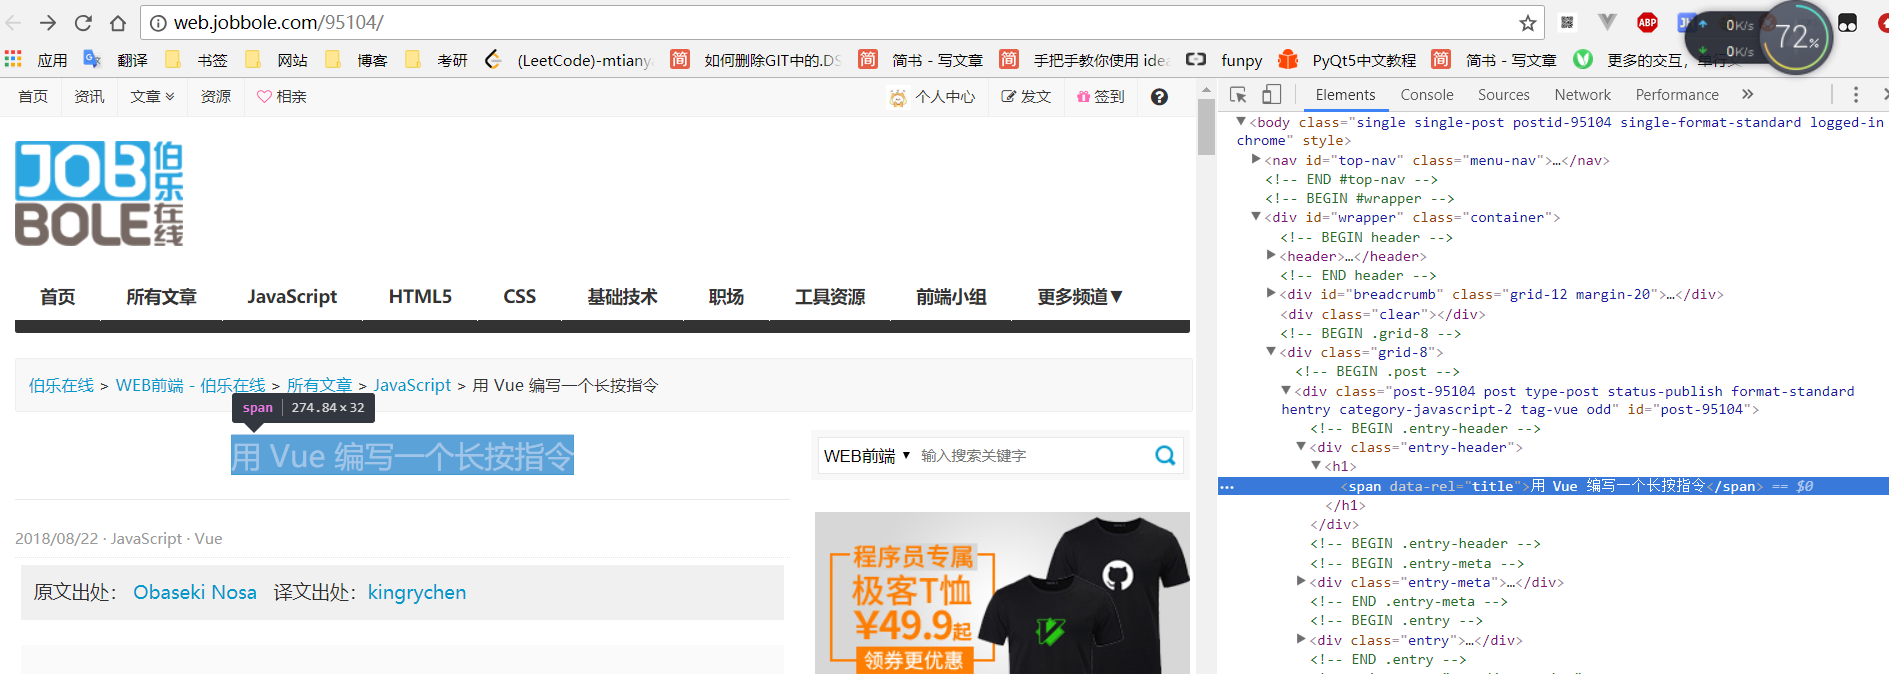Click the pink heart icon beside 相亲

[x=264, y=97]
